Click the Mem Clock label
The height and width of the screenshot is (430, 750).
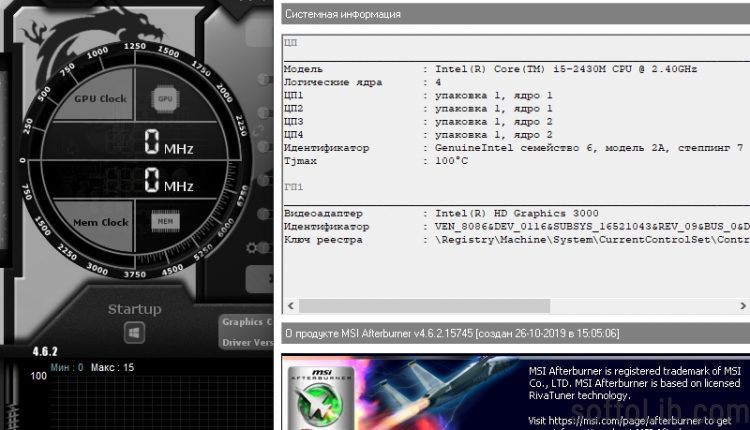100,222
